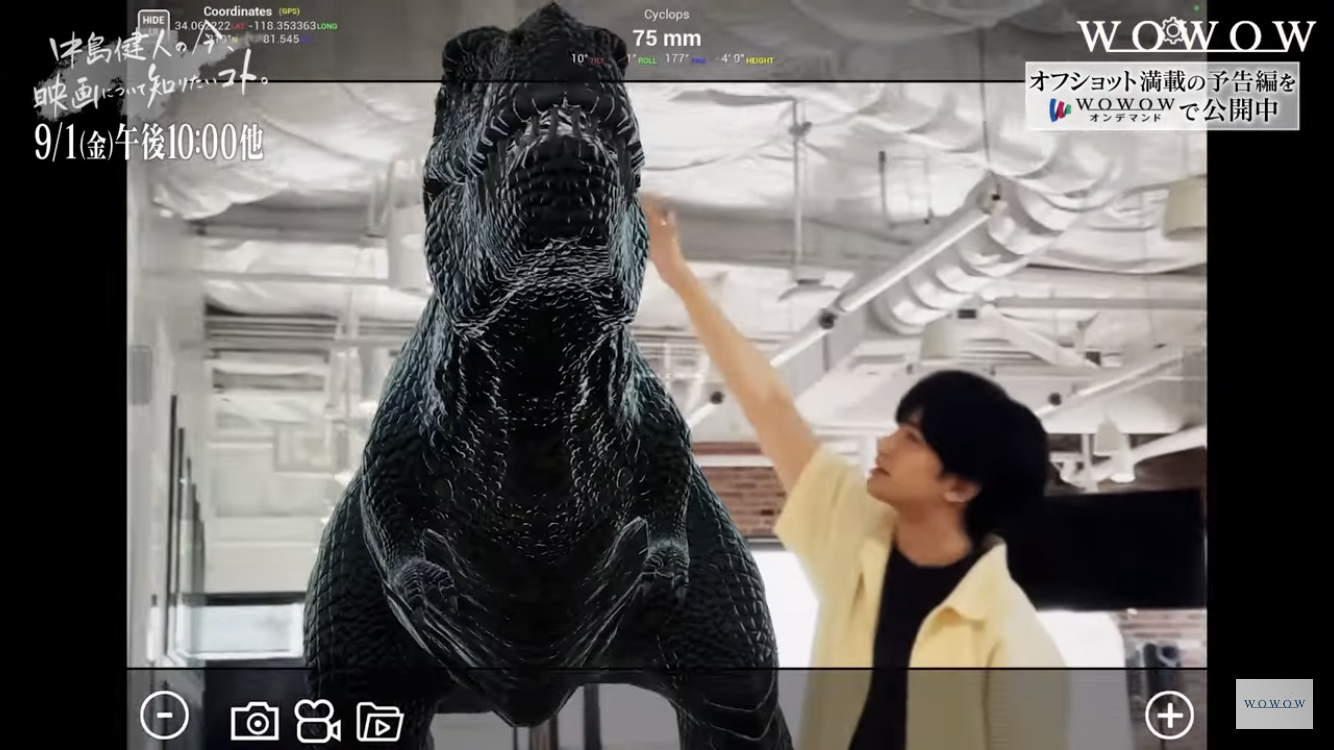Select the 75 mm focal length readout
The width and height of the screenshot is (1334, 750).
pos(667,38)
